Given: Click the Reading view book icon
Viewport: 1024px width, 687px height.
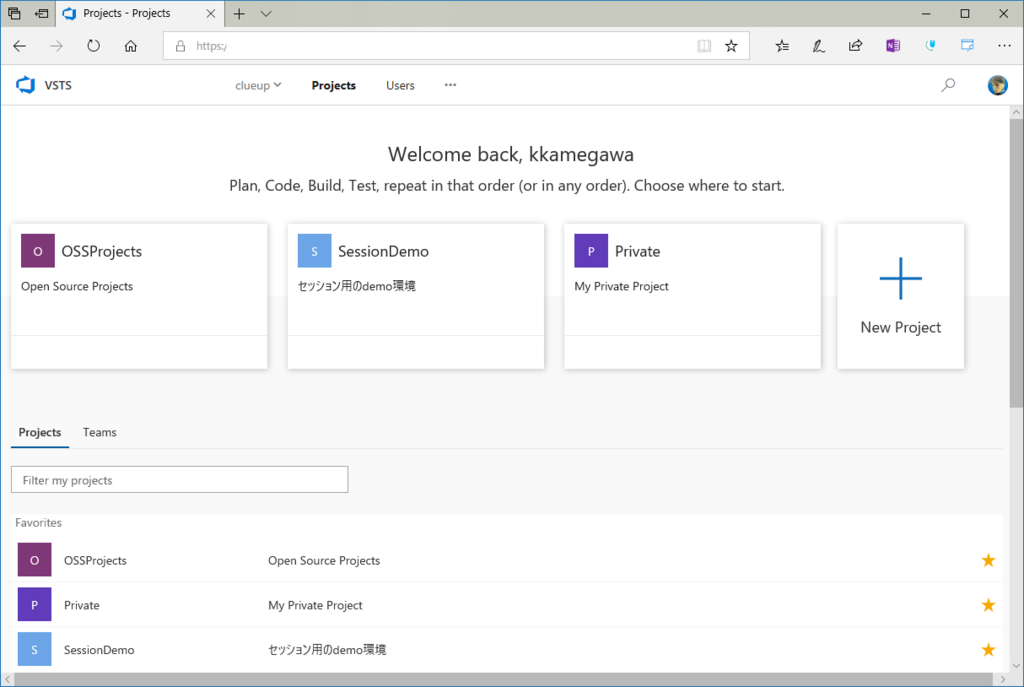Looking at the screenshot, I should tap(704, 46).
